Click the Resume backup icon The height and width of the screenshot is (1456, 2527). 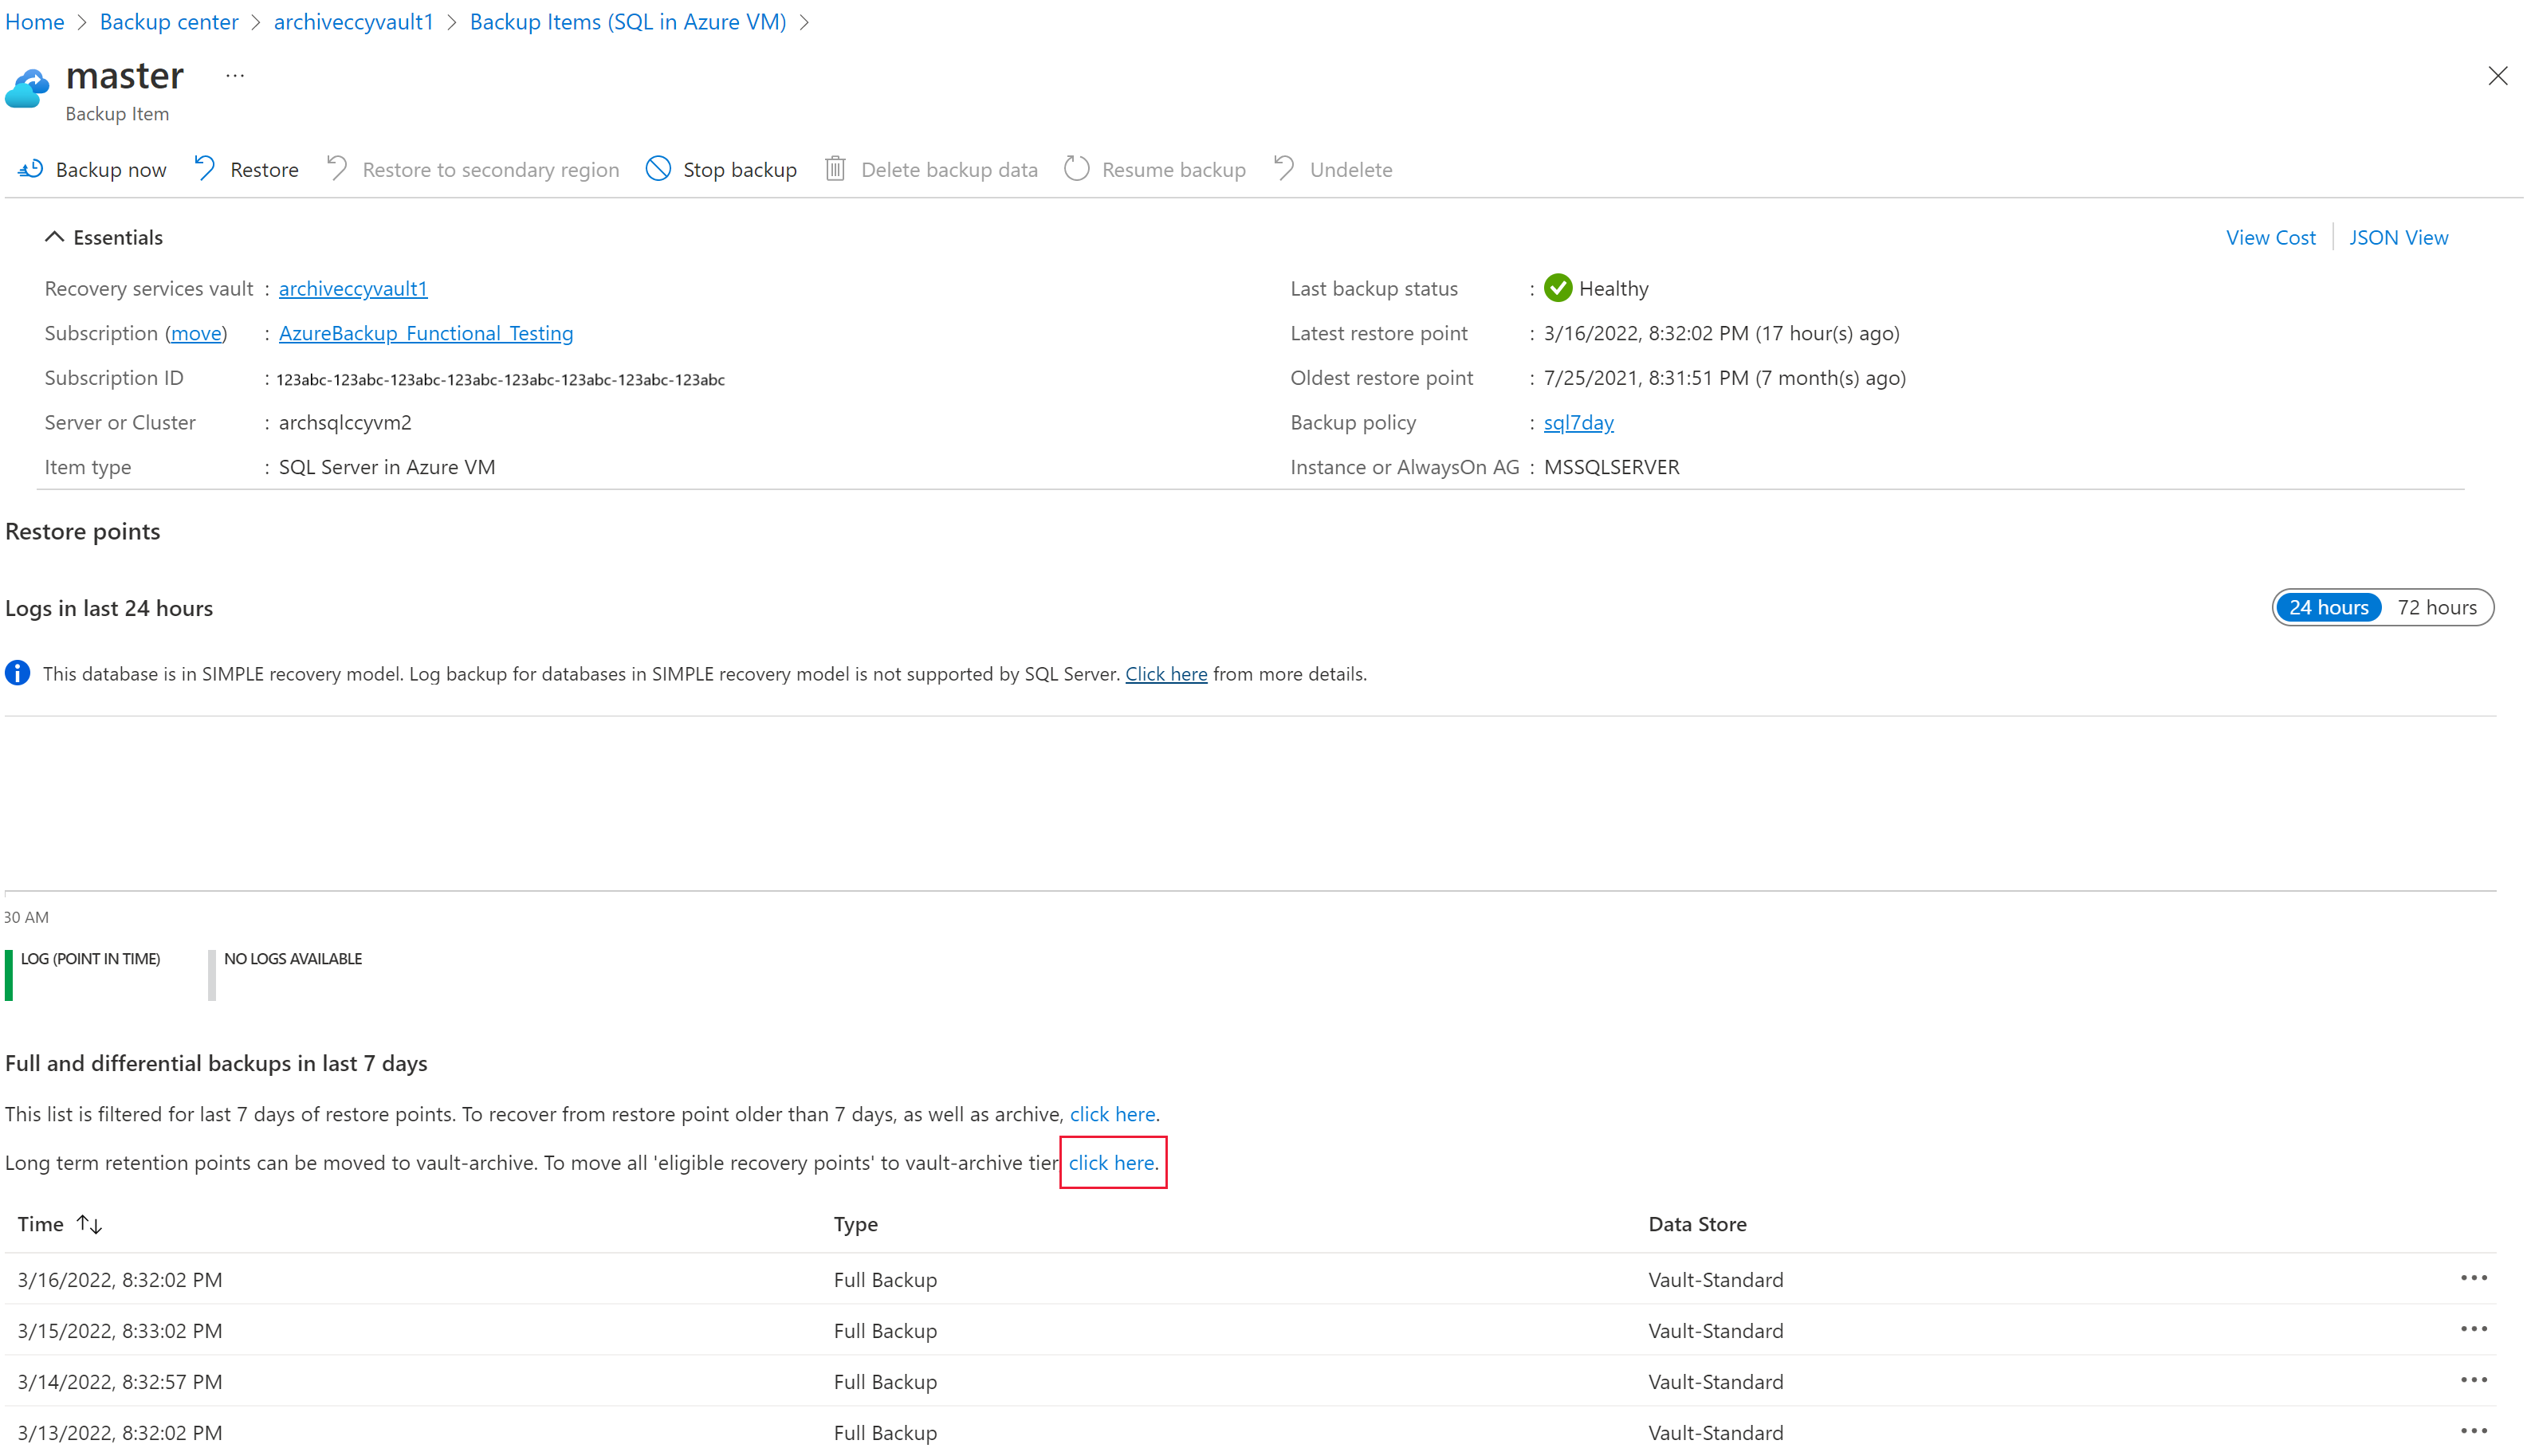(1076, 168)
